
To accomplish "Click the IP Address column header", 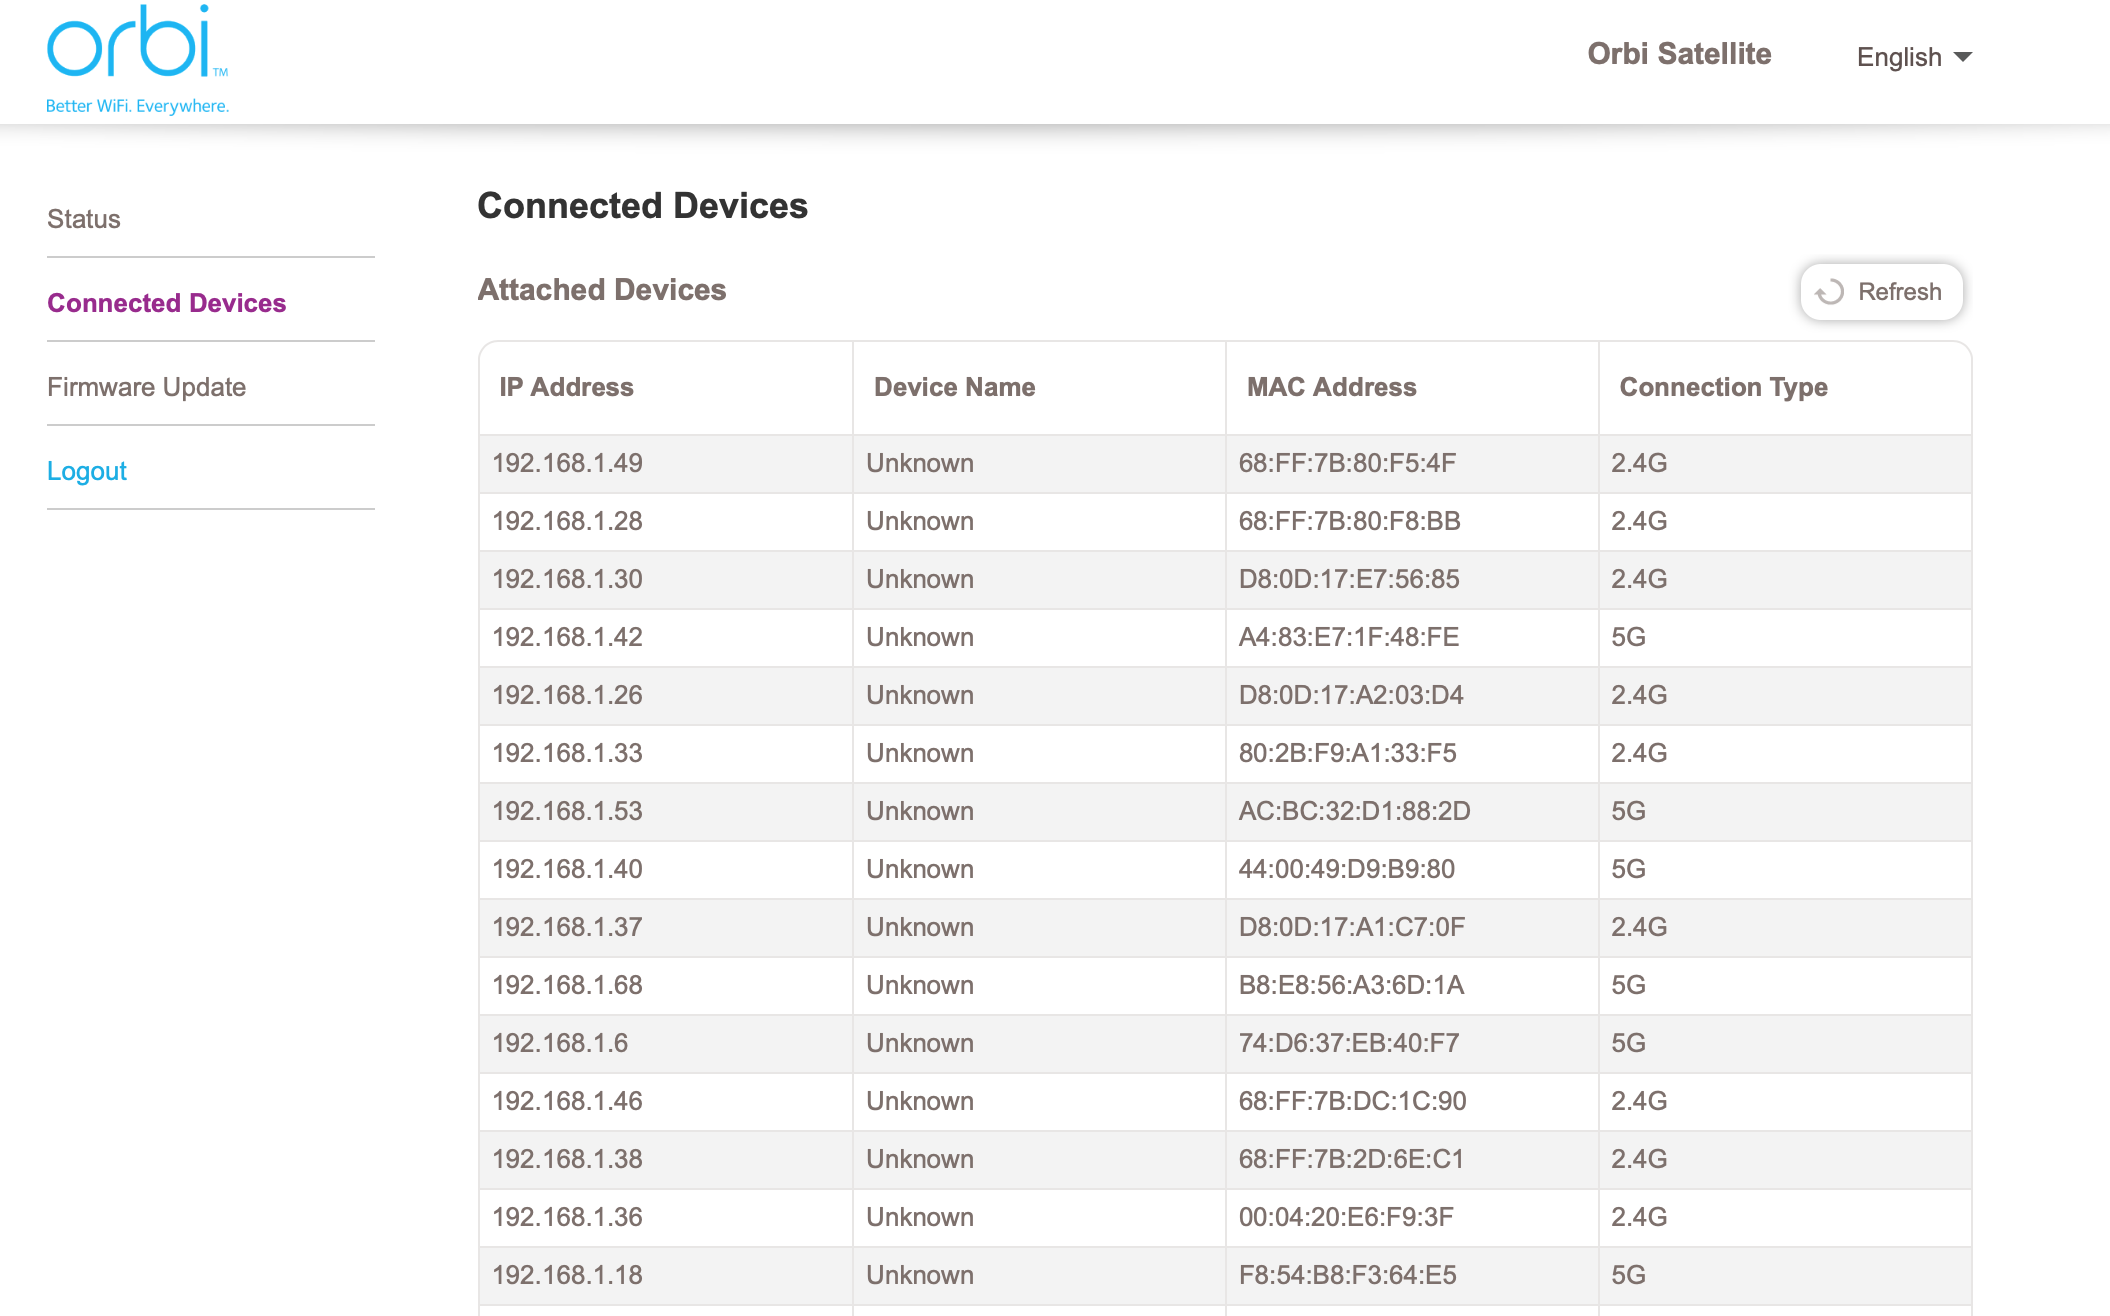I will coord(566,387).
